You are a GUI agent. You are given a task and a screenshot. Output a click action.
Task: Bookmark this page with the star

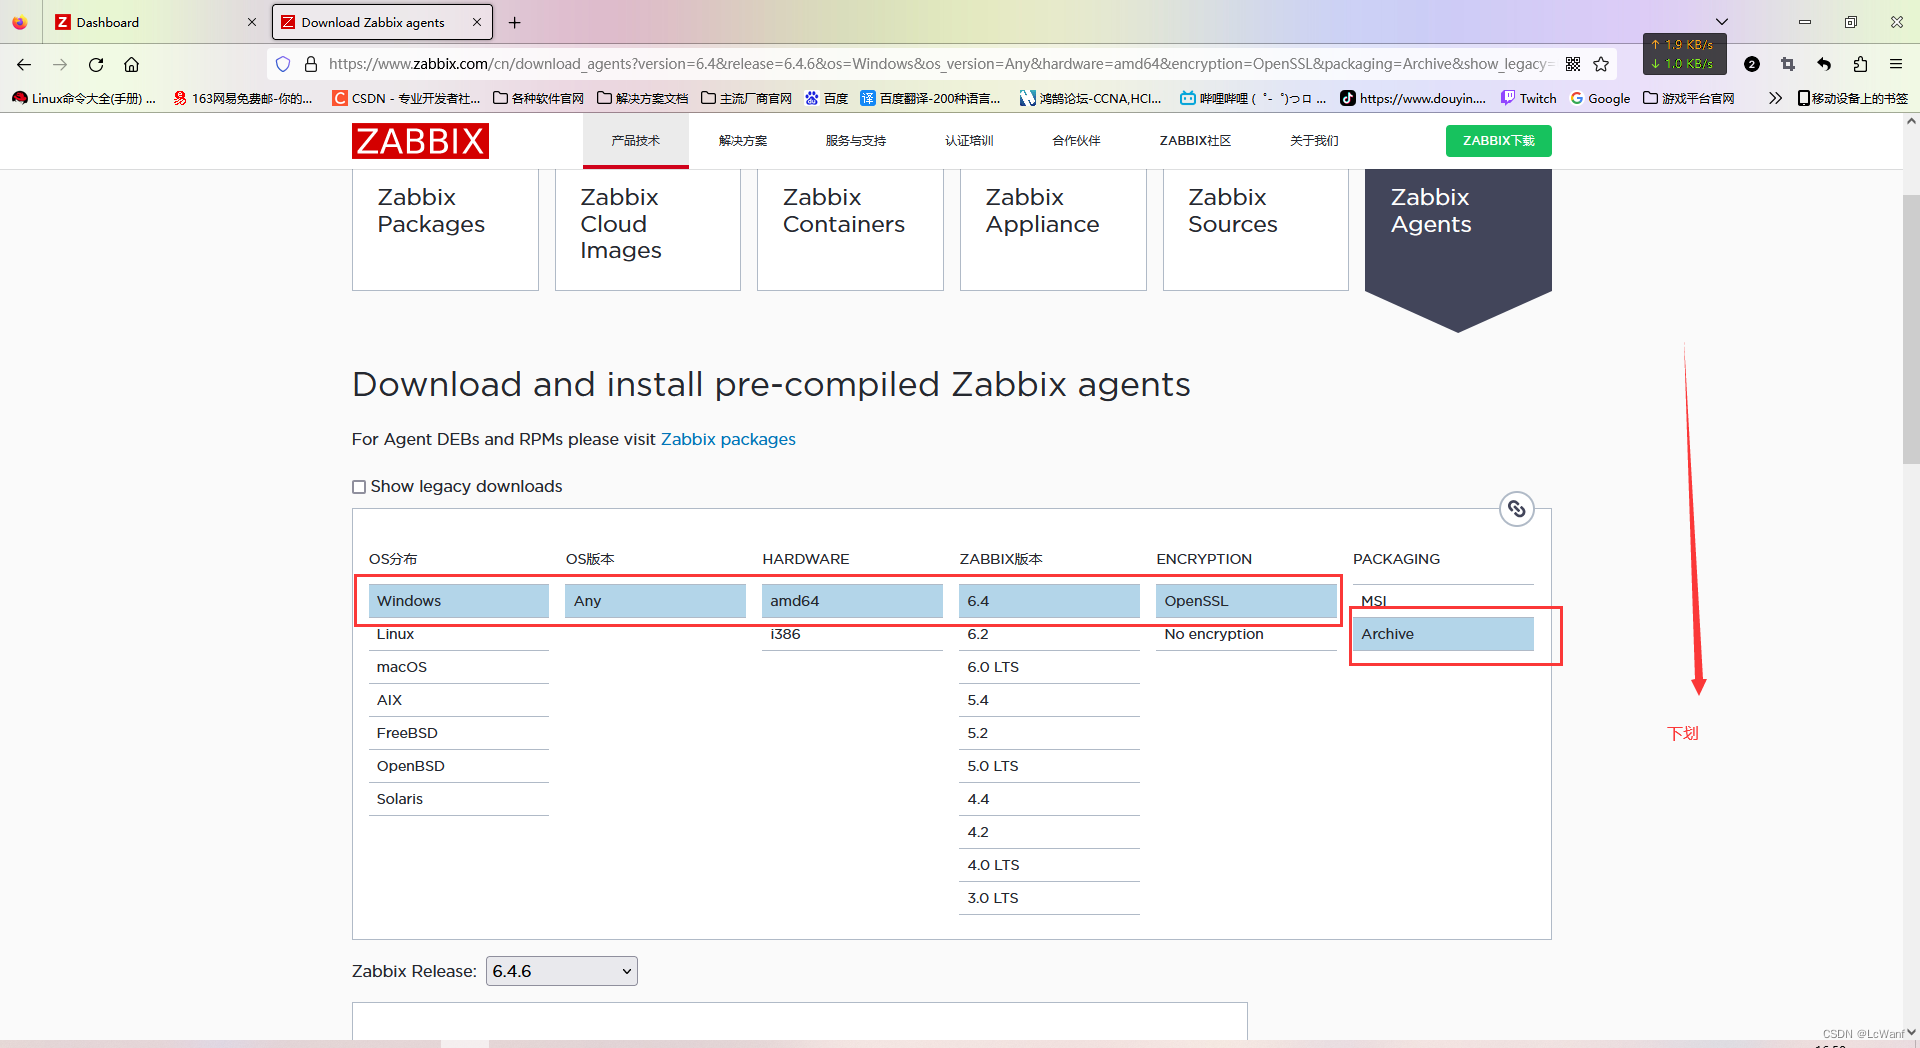click(x=1601, y=64)
